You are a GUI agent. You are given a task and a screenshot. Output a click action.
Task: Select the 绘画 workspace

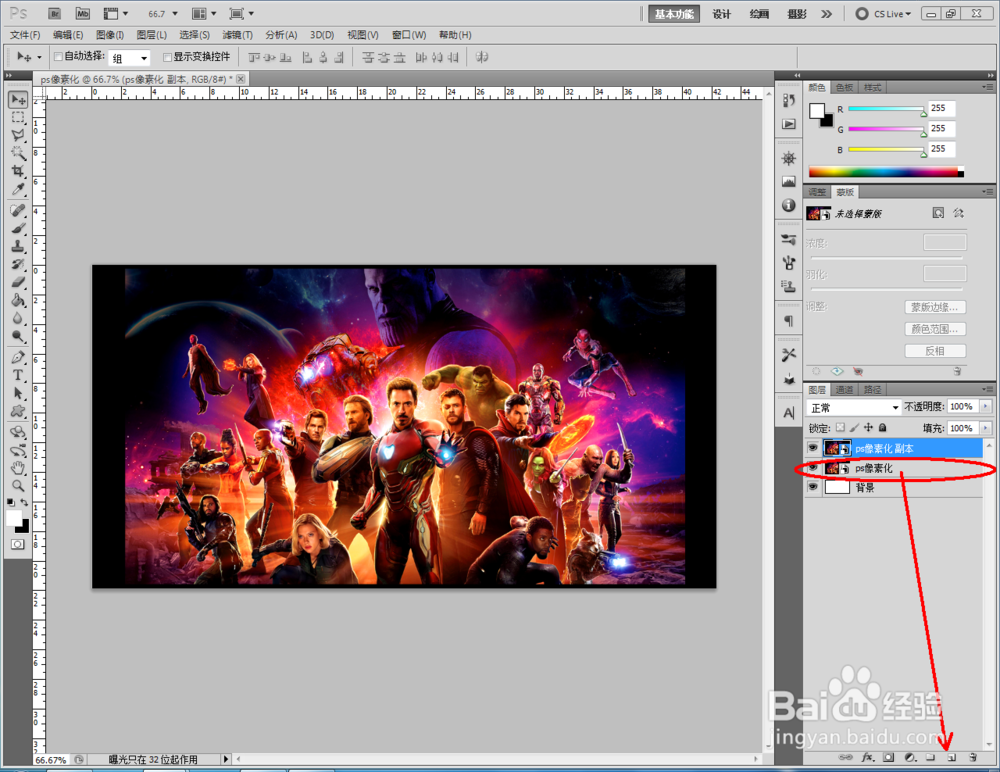point(759,14)
